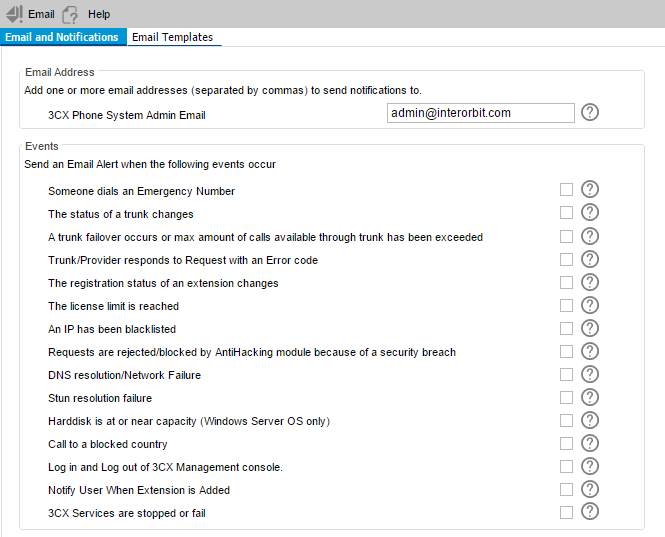665x537 pixels.
Task: Enable Notify User When Extension is Added
Action: click(566, 489)
